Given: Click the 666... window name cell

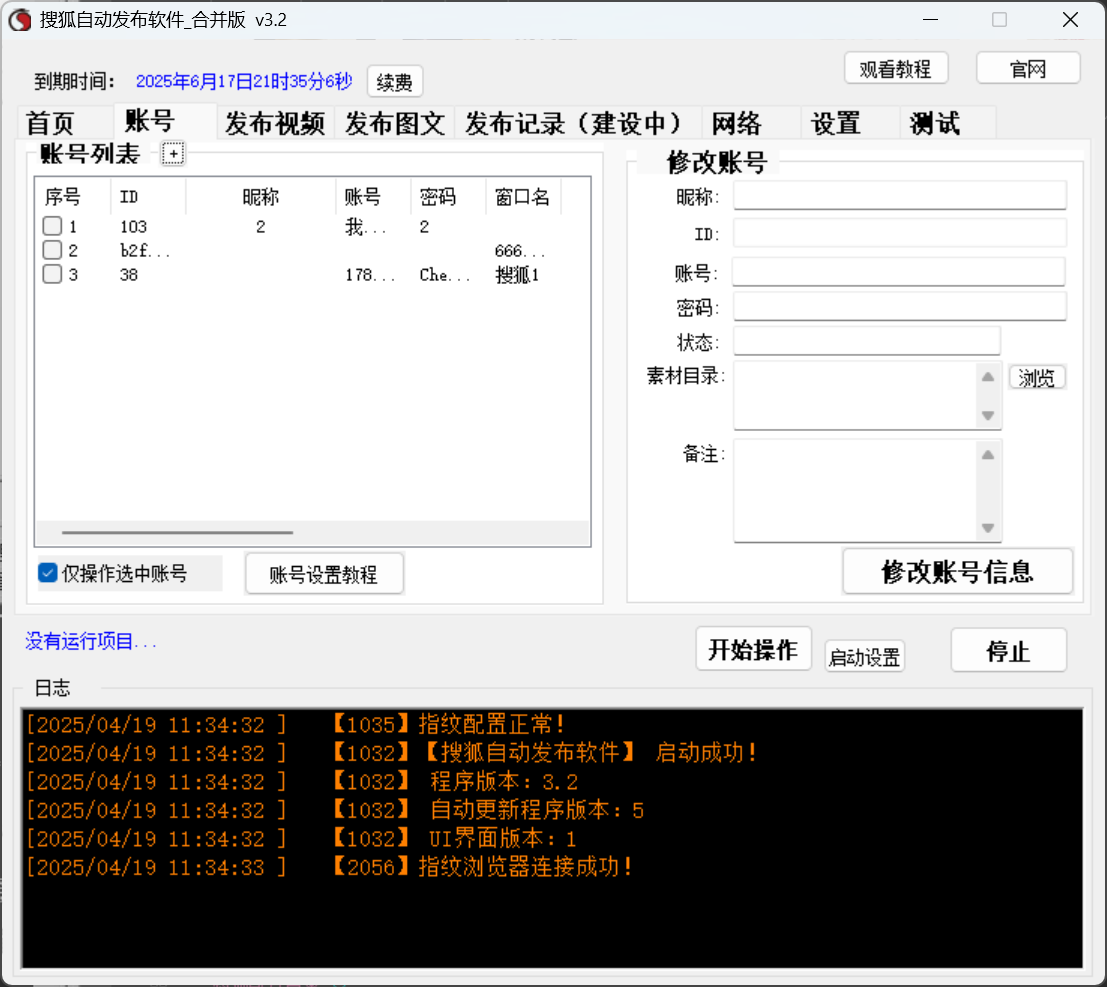Looking at the screenshot, I should [x=520, y=251].
